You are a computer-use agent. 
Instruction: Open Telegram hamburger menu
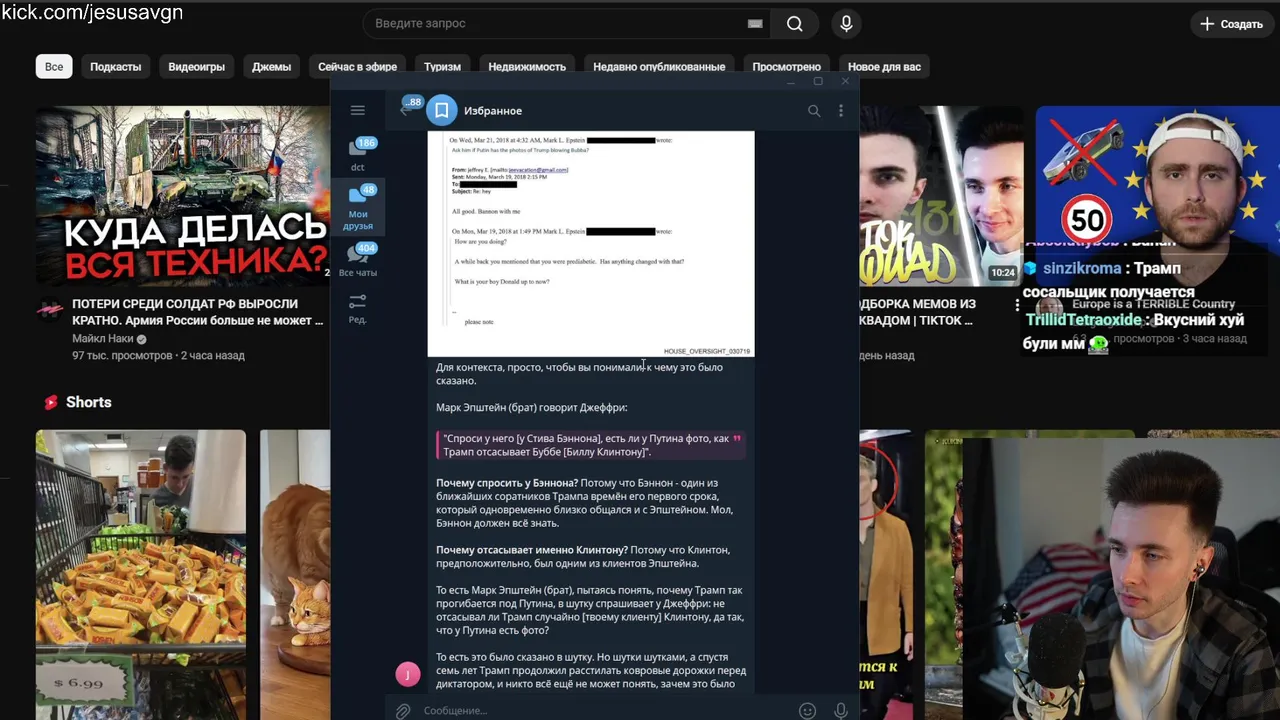358,110
